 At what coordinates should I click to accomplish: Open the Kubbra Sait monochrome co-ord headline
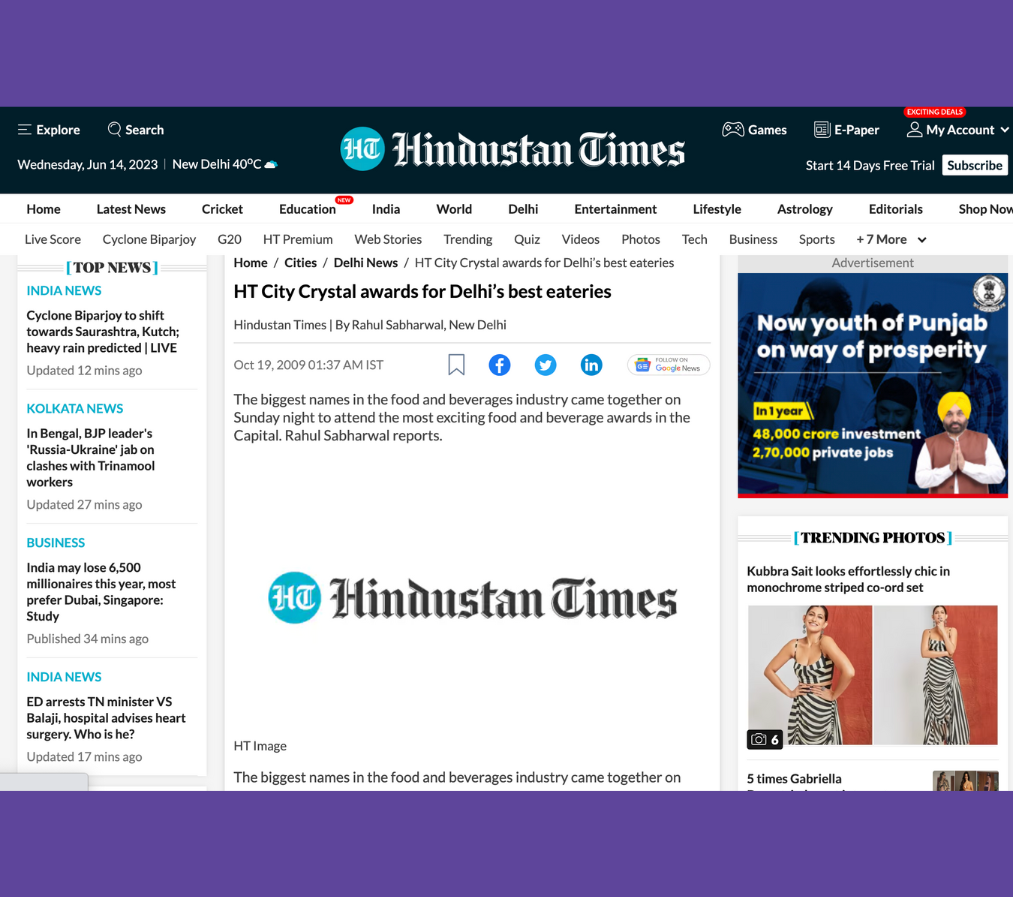pyautogui.click(x=848, y=579)
